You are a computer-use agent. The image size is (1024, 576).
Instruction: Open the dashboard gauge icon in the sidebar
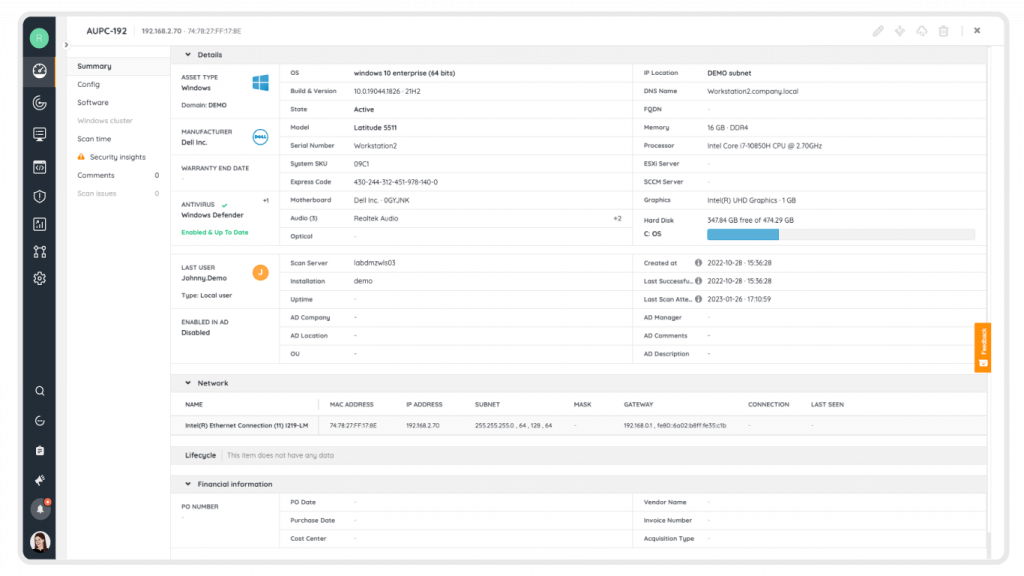tap(39, 72)
